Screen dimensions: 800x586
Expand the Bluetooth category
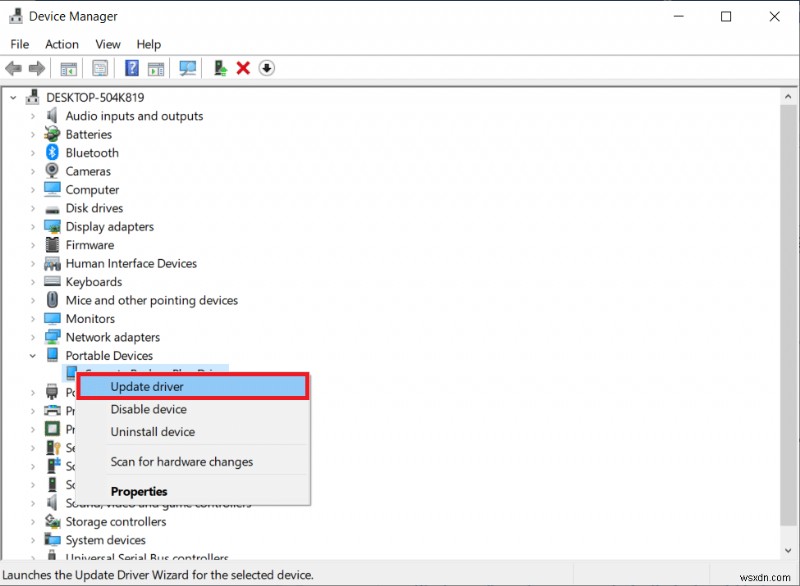coord(33,152)
